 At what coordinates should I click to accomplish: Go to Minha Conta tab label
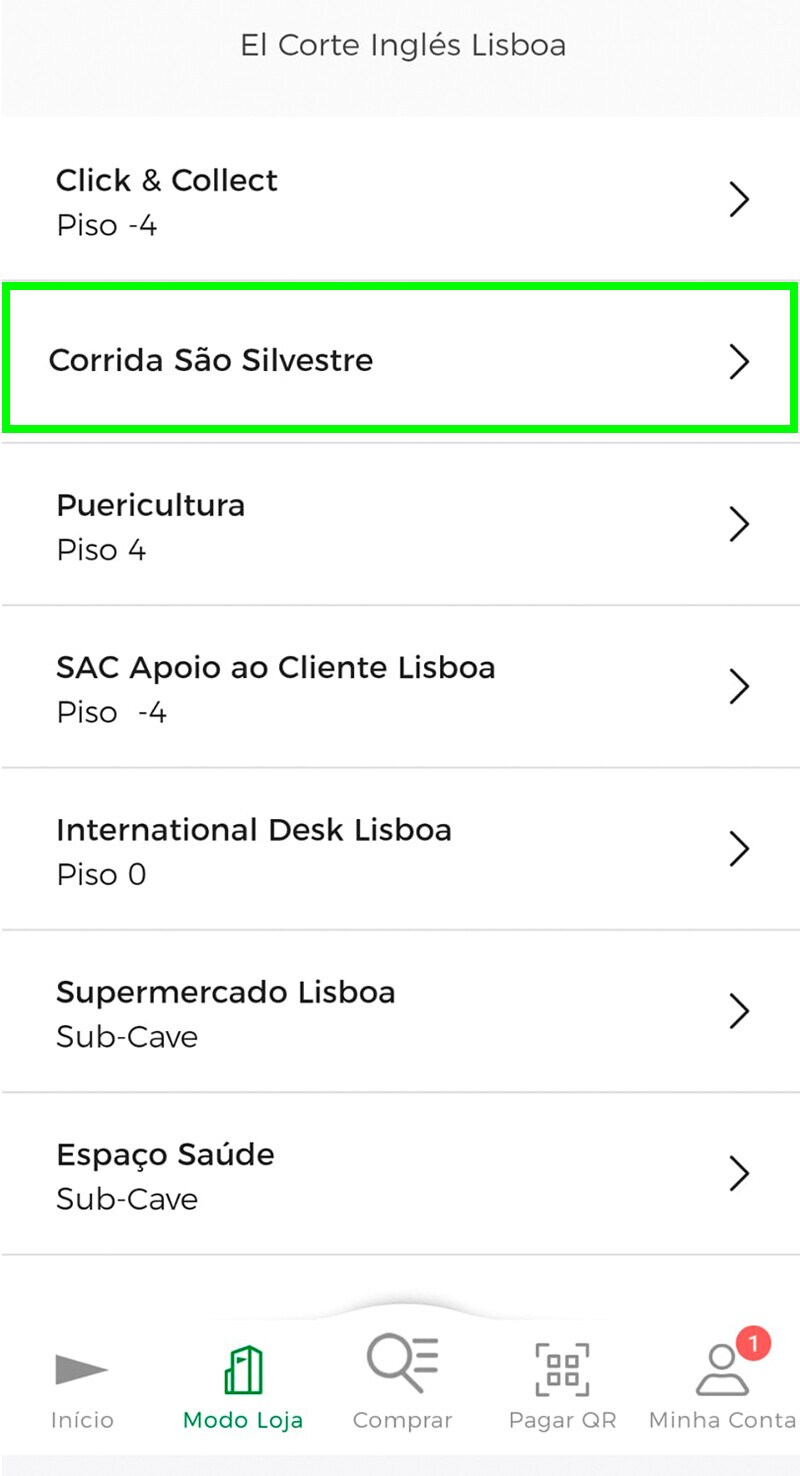[721, 1420]
